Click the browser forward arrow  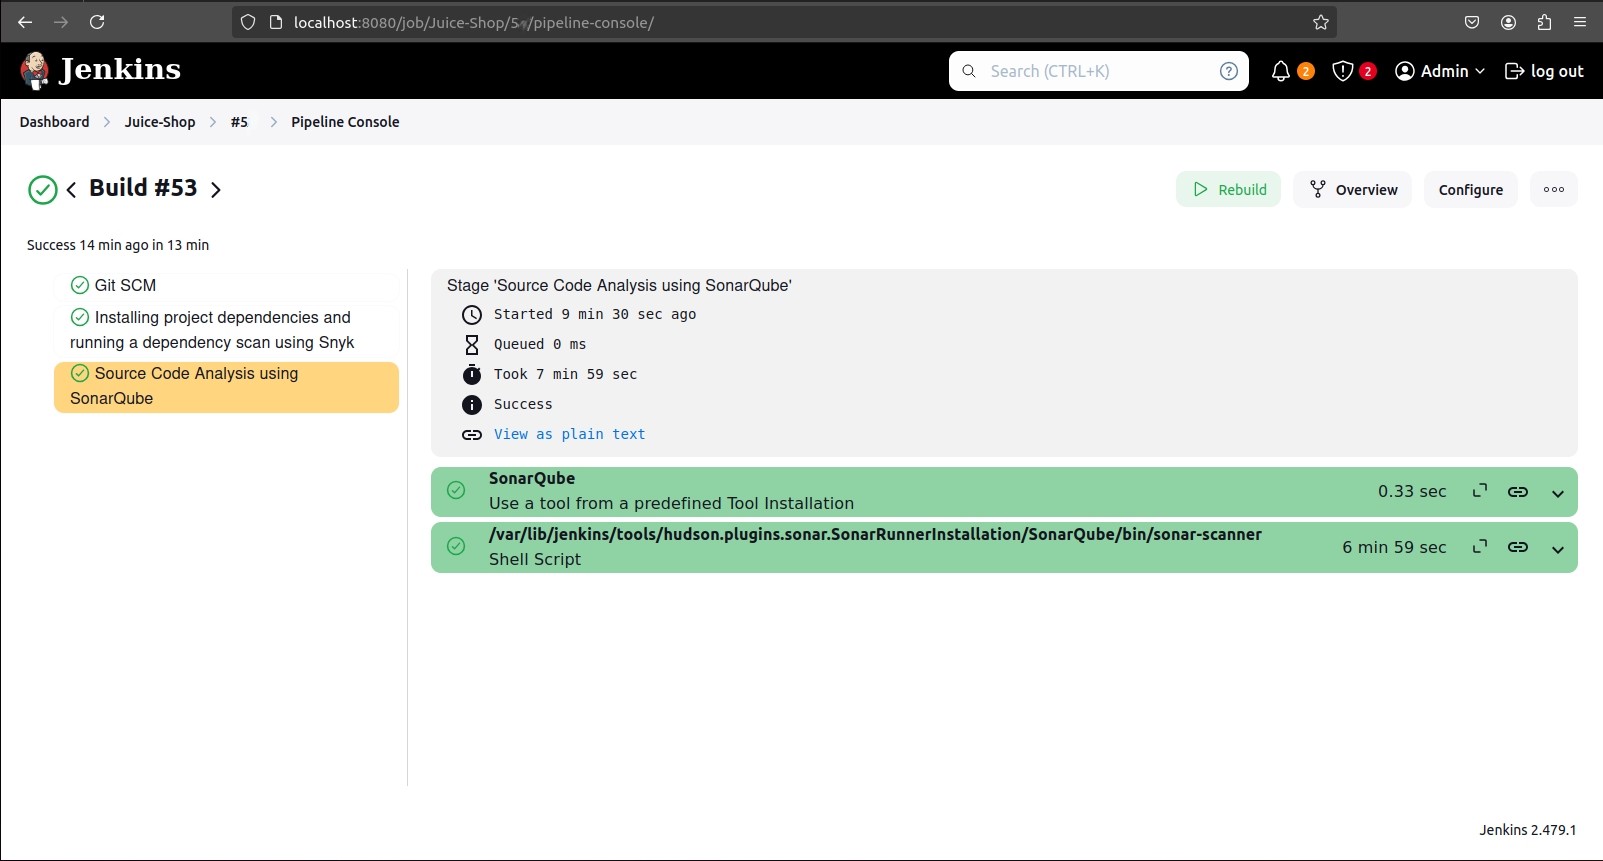tap(61, 22)
